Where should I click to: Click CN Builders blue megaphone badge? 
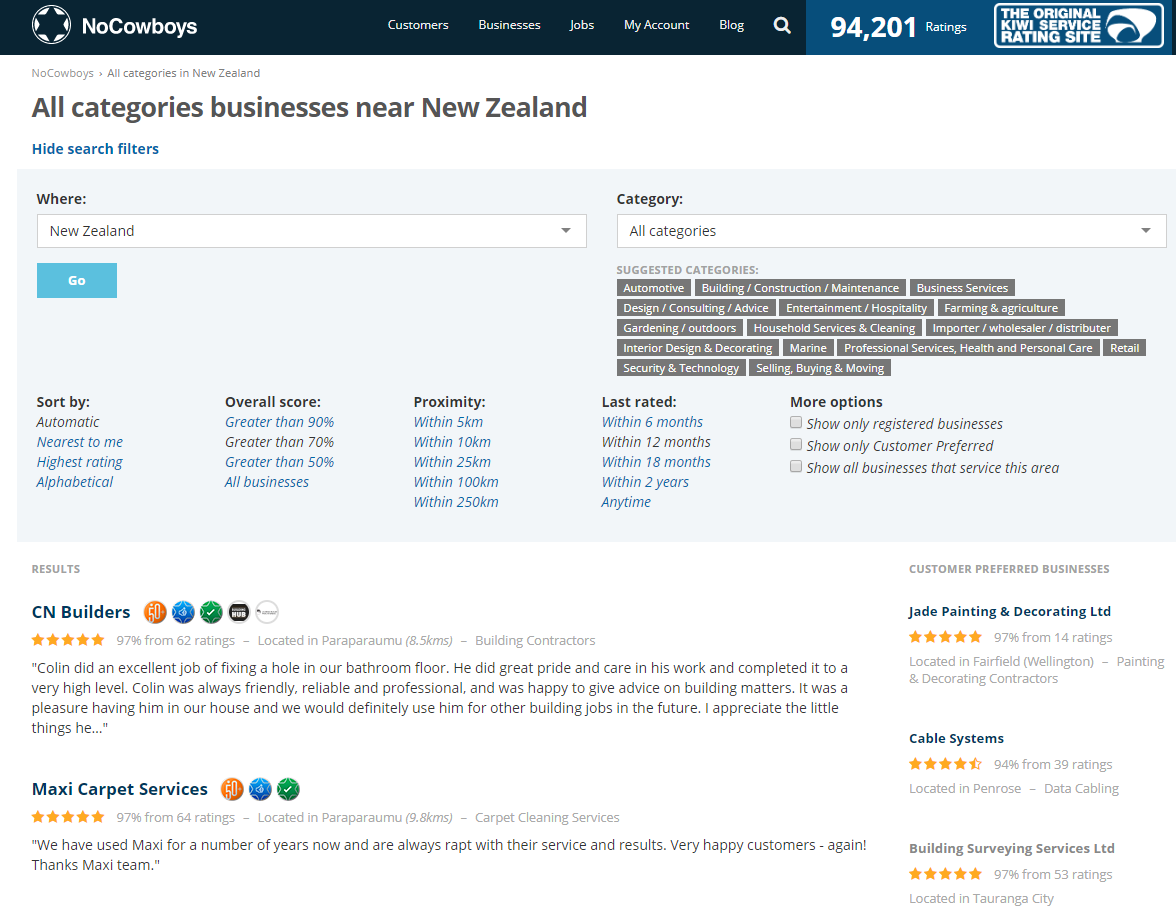coord(183,612)
